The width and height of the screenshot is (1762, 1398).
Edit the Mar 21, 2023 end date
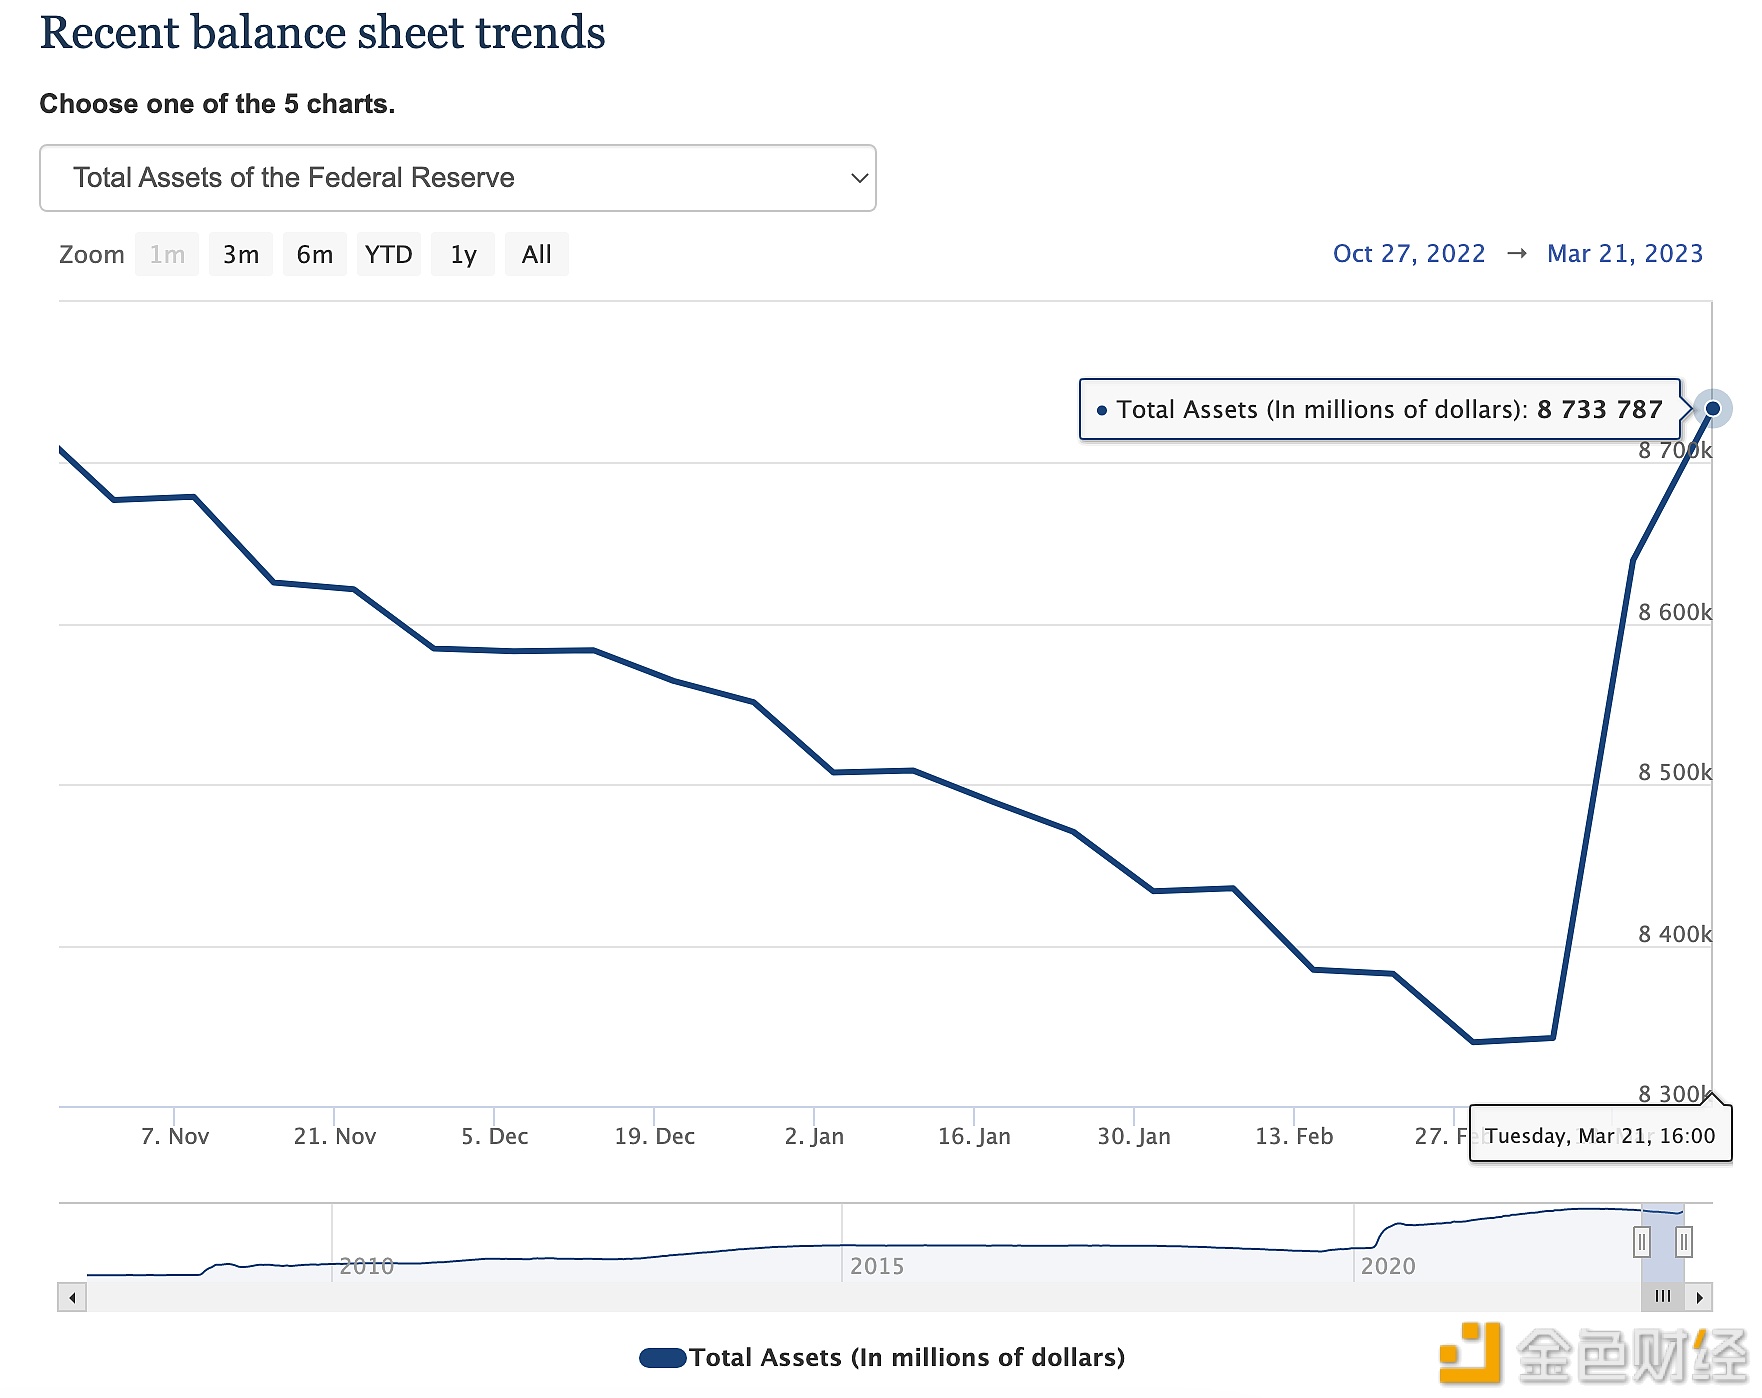1624,254
